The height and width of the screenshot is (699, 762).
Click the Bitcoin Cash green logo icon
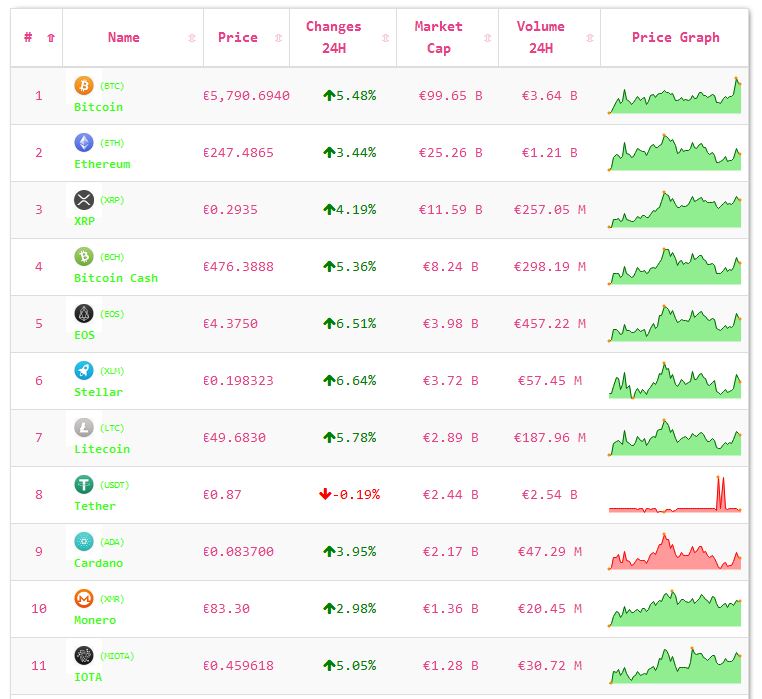pyautogui.click(x=84, y=257)
